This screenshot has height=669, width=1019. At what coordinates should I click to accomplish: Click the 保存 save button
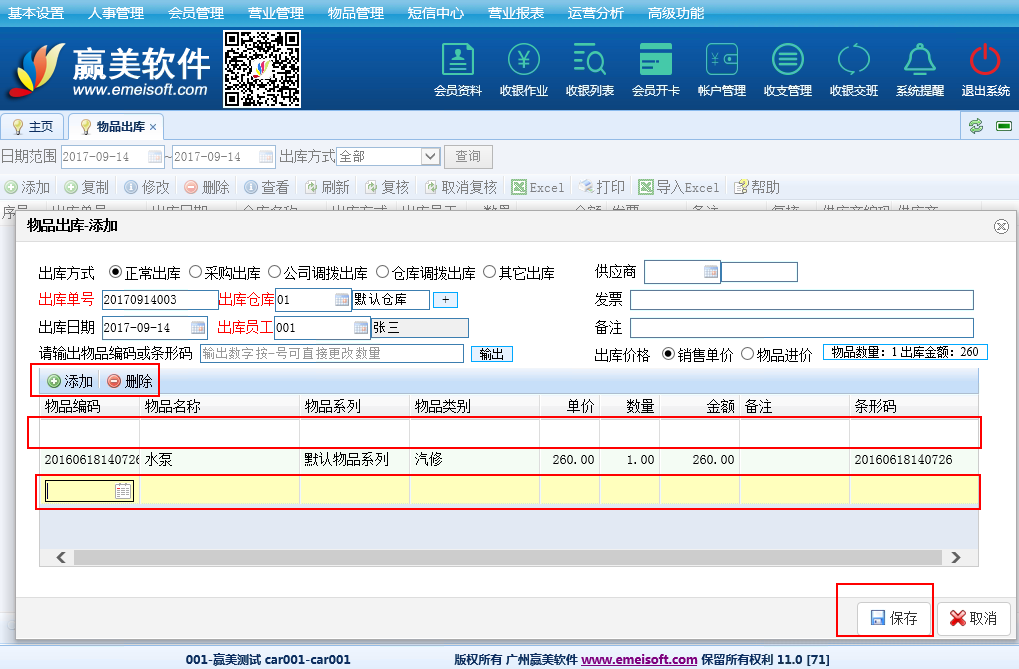coord(894,618)
